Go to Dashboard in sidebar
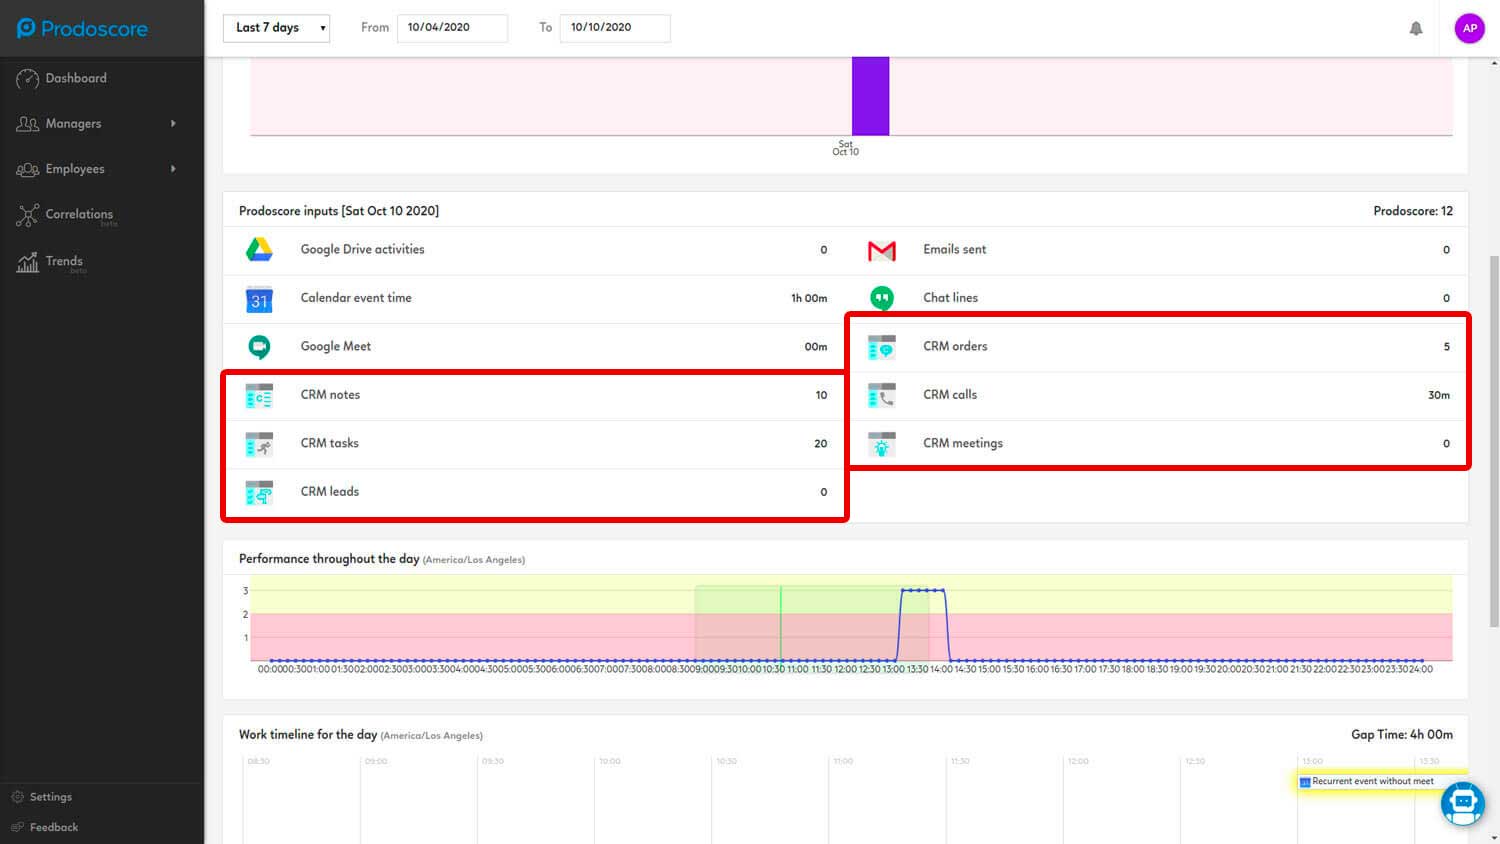Screen dimensions: 1500x844 [x=76, y=78]
